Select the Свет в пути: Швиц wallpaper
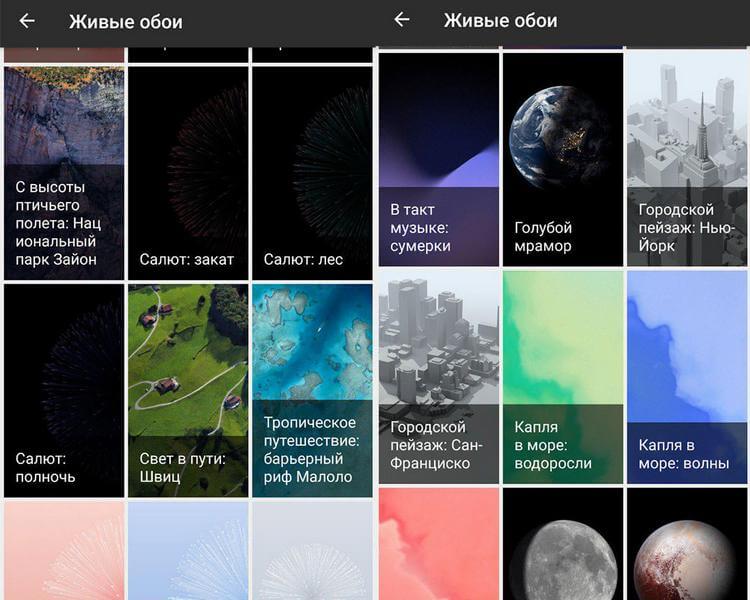 188,391
